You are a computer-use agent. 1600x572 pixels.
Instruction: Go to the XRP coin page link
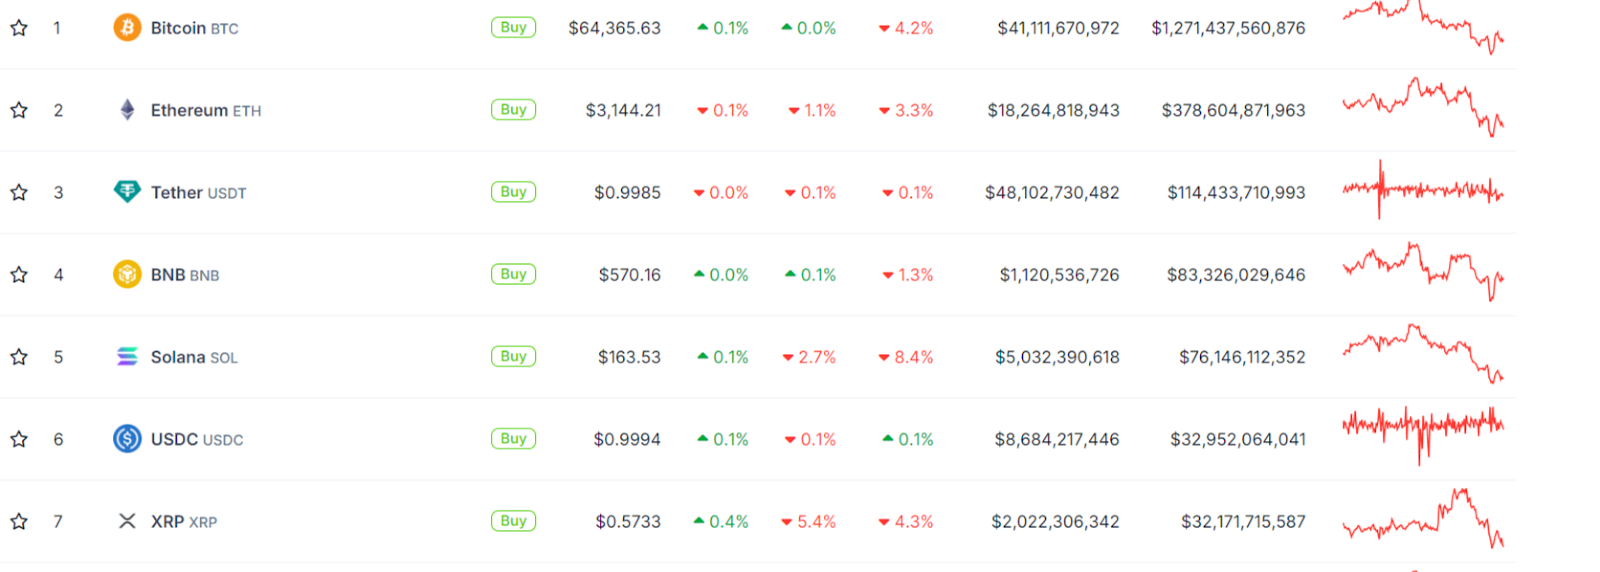click(184, 521)
